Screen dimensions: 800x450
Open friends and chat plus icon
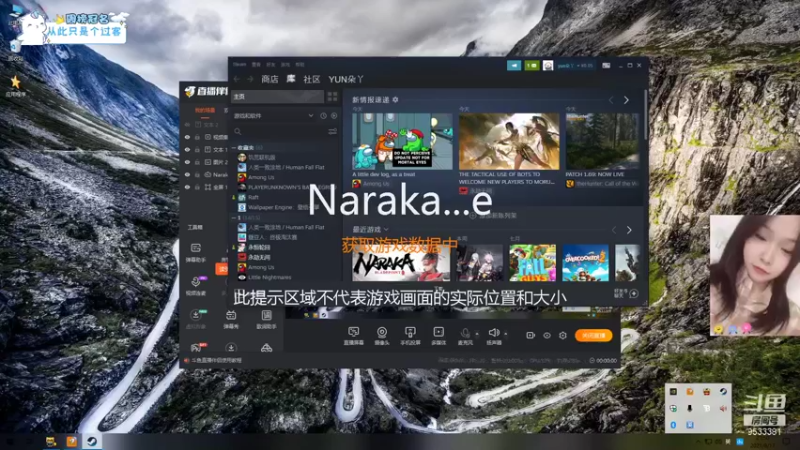[634, 293]
